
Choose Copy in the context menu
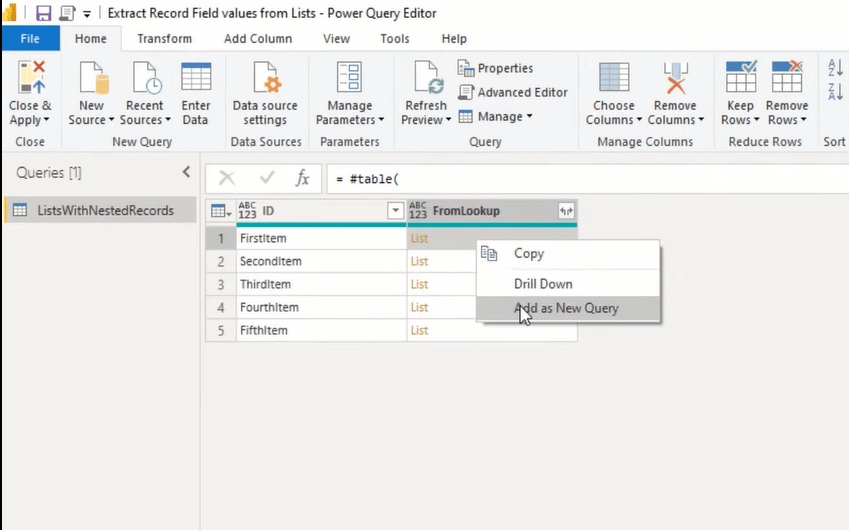[569, 253]
